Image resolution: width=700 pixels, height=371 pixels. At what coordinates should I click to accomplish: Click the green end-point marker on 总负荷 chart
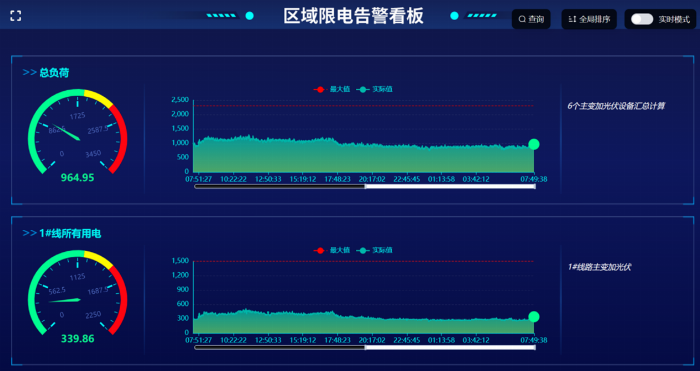coord(533,144)
